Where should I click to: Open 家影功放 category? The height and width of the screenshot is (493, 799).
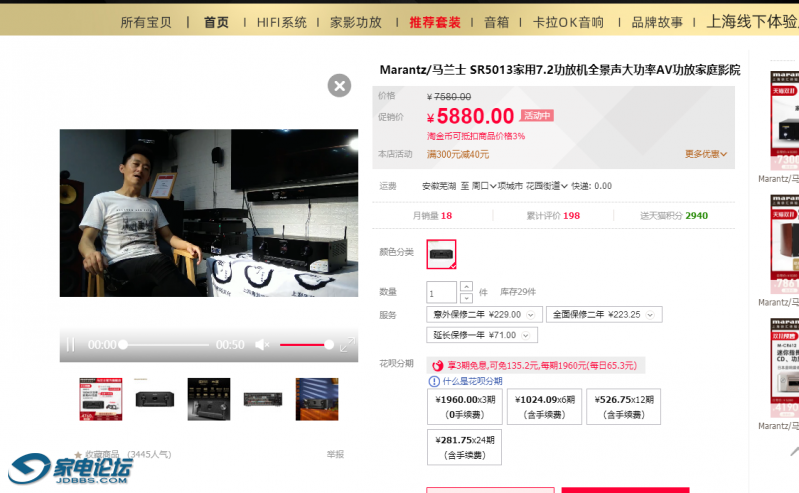(356, 22)
